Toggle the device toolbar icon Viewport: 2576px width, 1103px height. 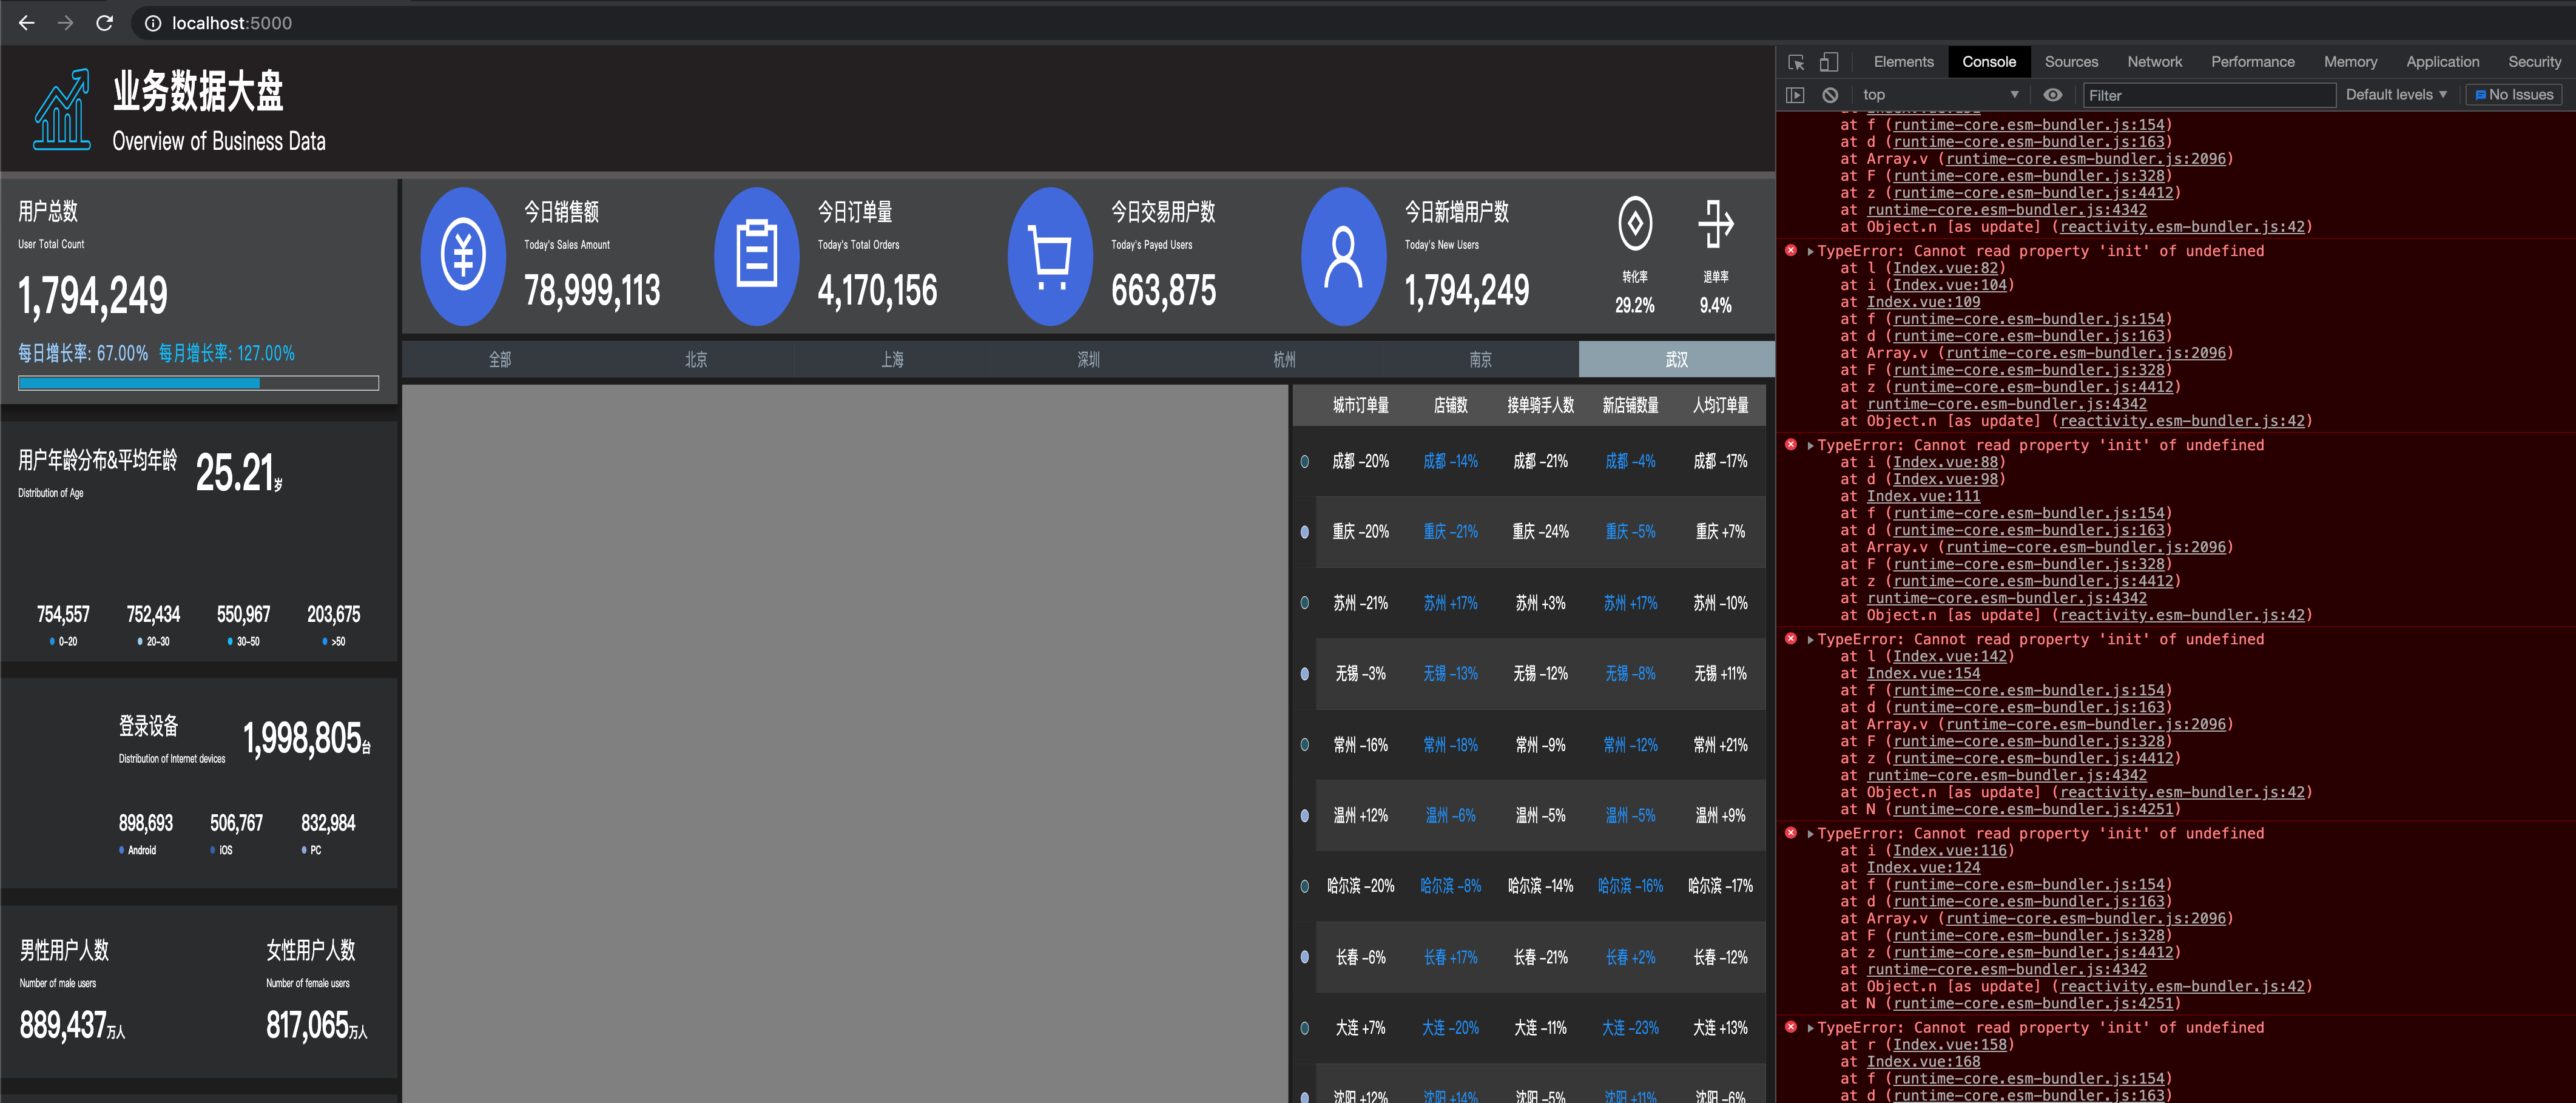[x=1828, y=62]
